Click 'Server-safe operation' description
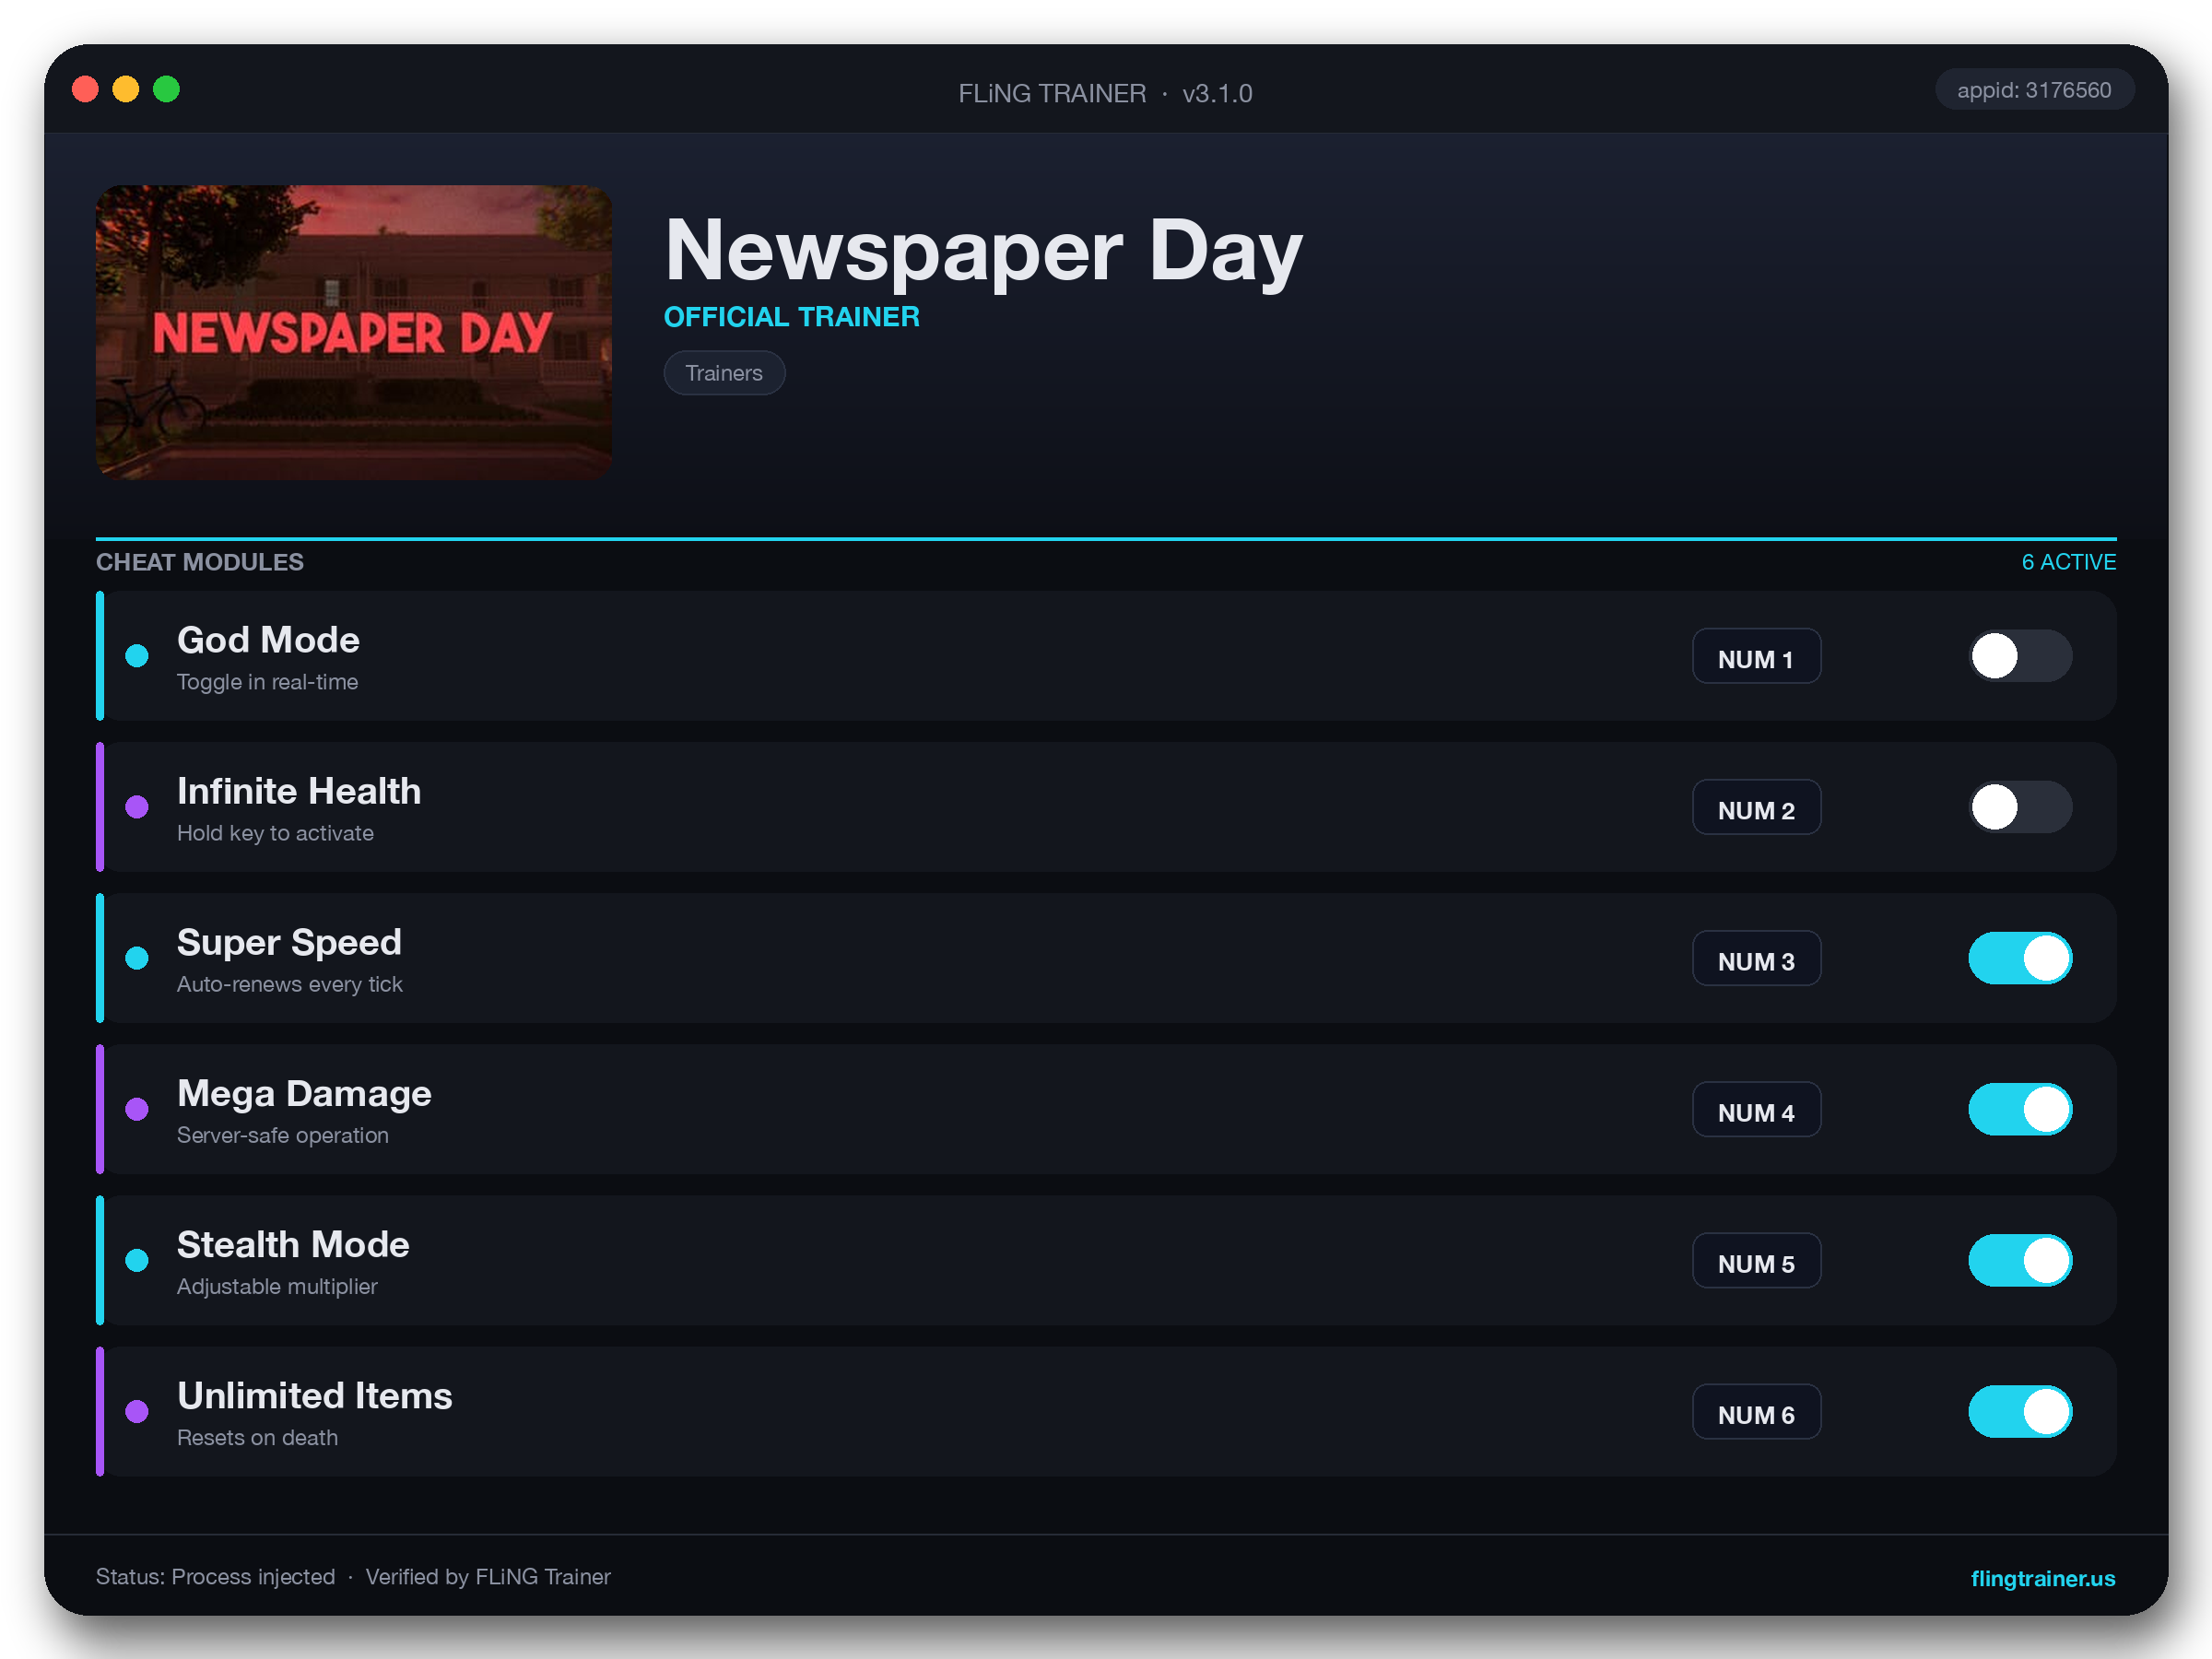2212x1659 pixels. pyautogui.click(x=283, y=1135)
